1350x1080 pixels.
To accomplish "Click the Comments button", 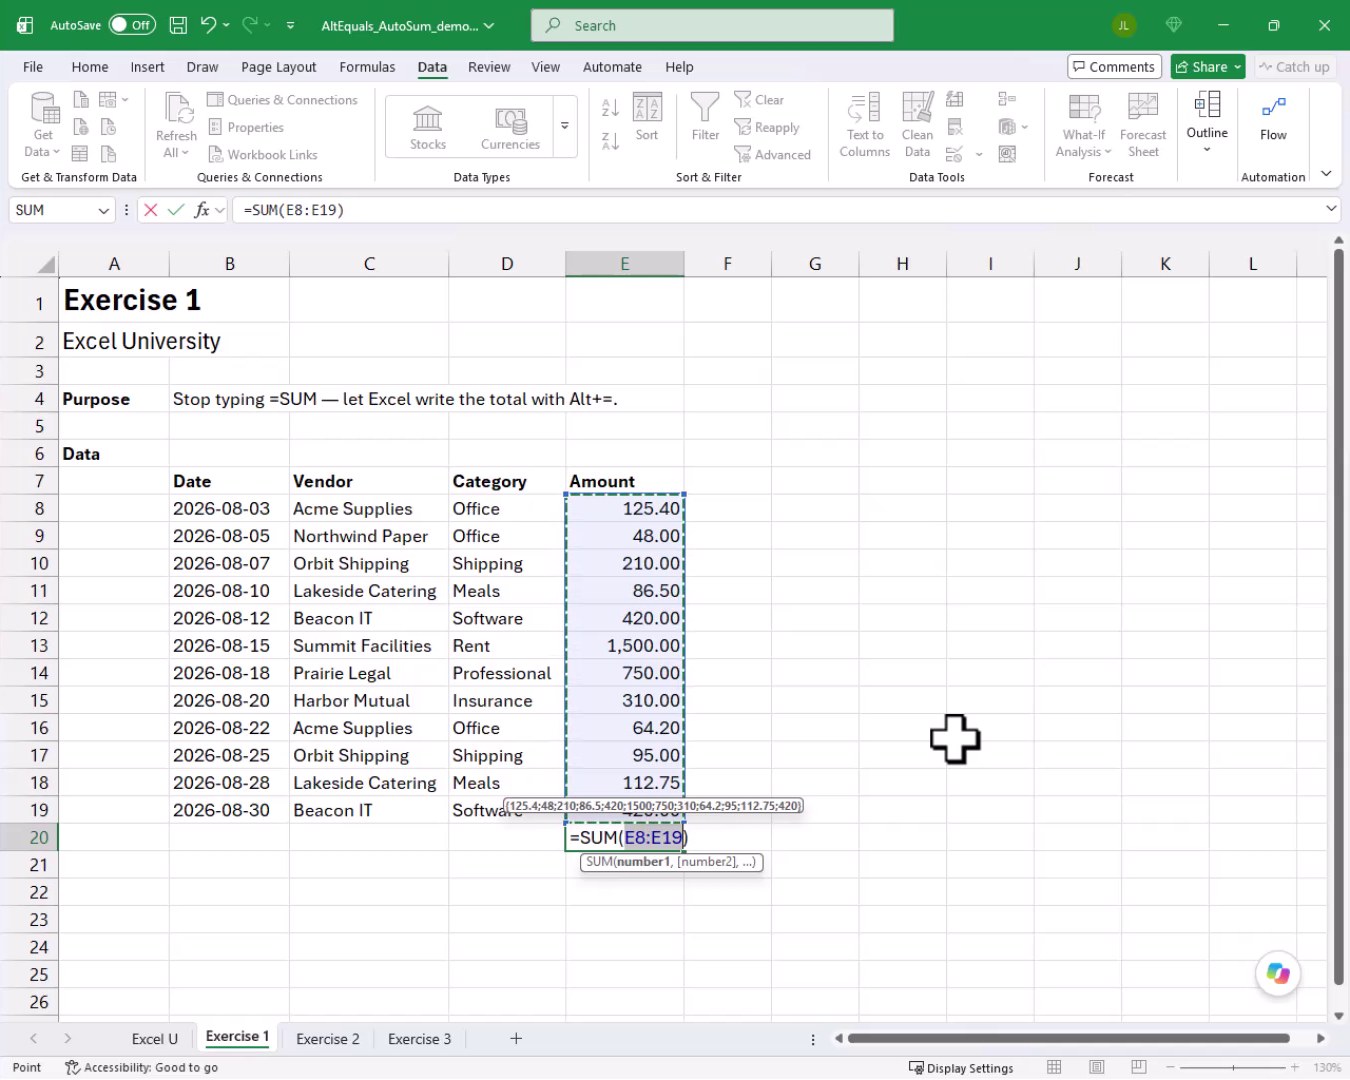I will click(x=1114, y=67).
